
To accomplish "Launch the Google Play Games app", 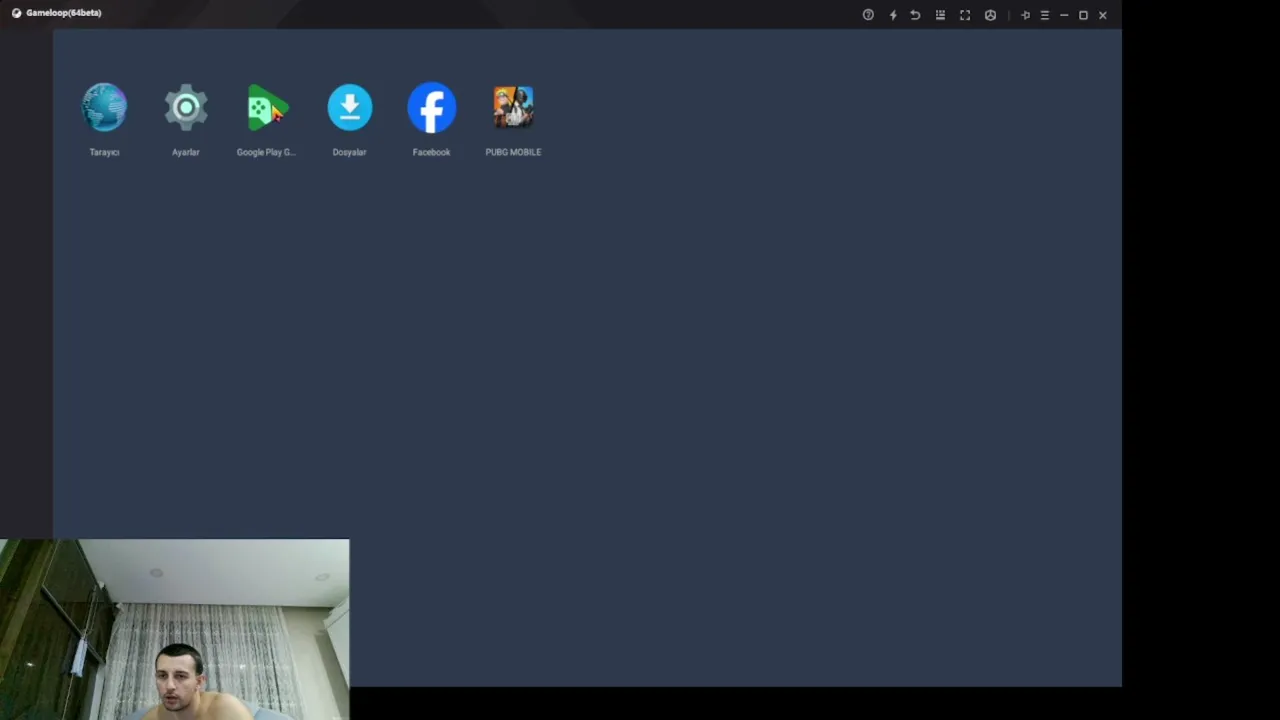I will coord(267,108).
